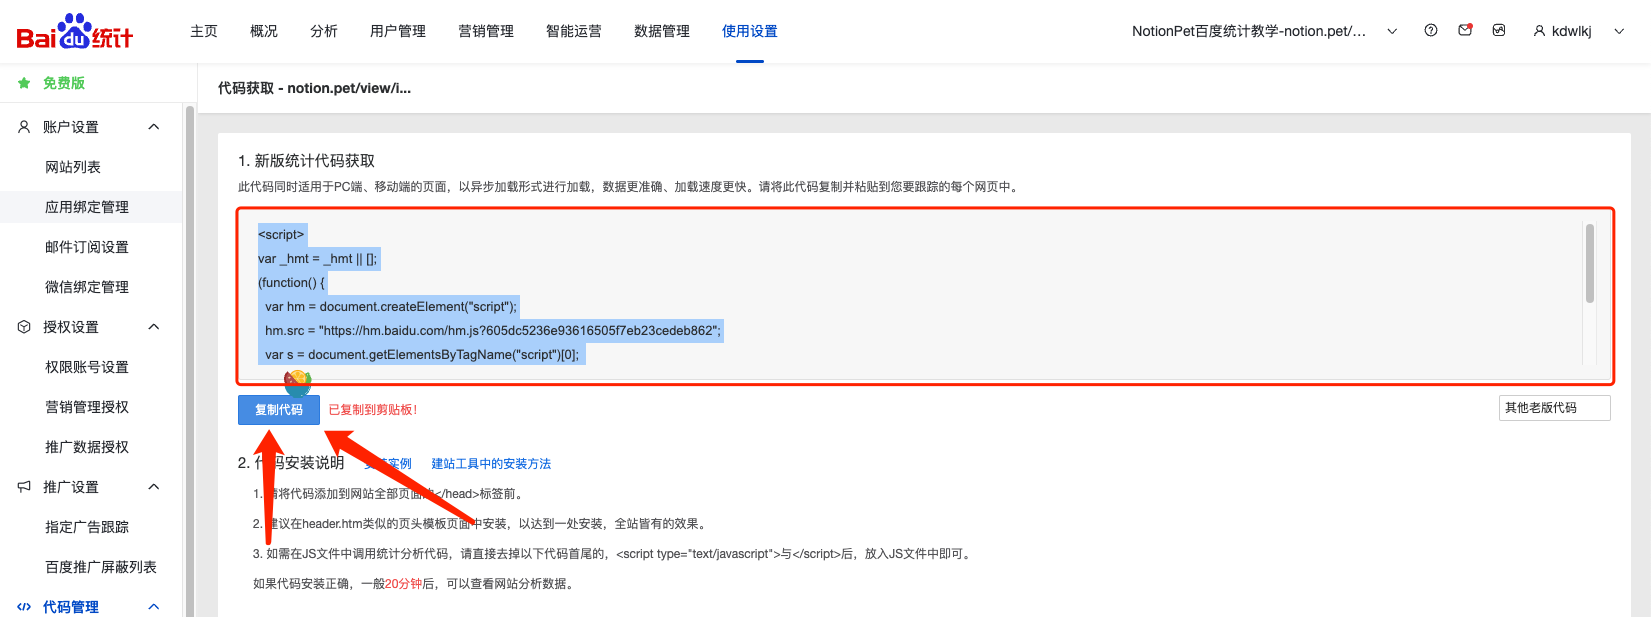Click the cube icon beside 授权设置

(24, 327)
